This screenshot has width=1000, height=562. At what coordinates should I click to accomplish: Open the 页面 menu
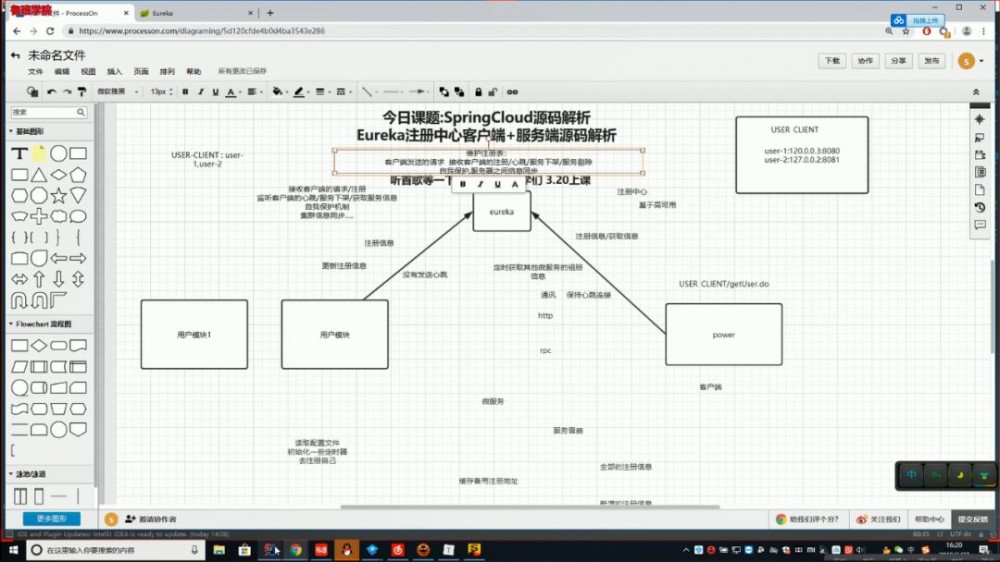tap(141, 71)
